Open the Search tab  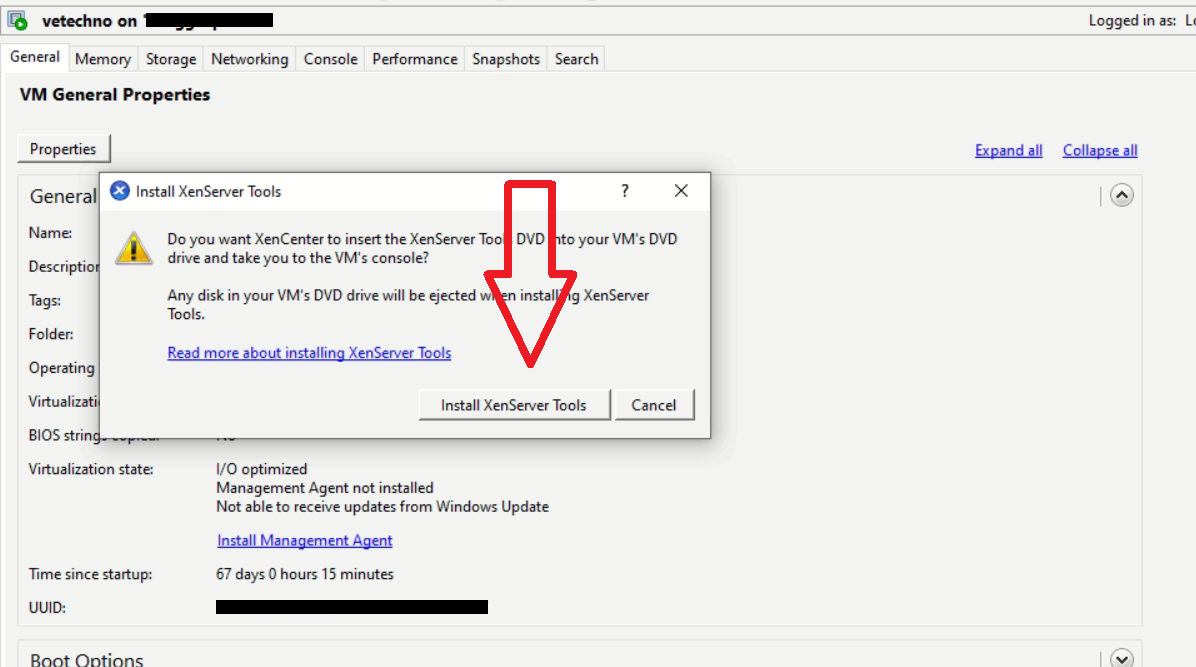coord(576,58)
